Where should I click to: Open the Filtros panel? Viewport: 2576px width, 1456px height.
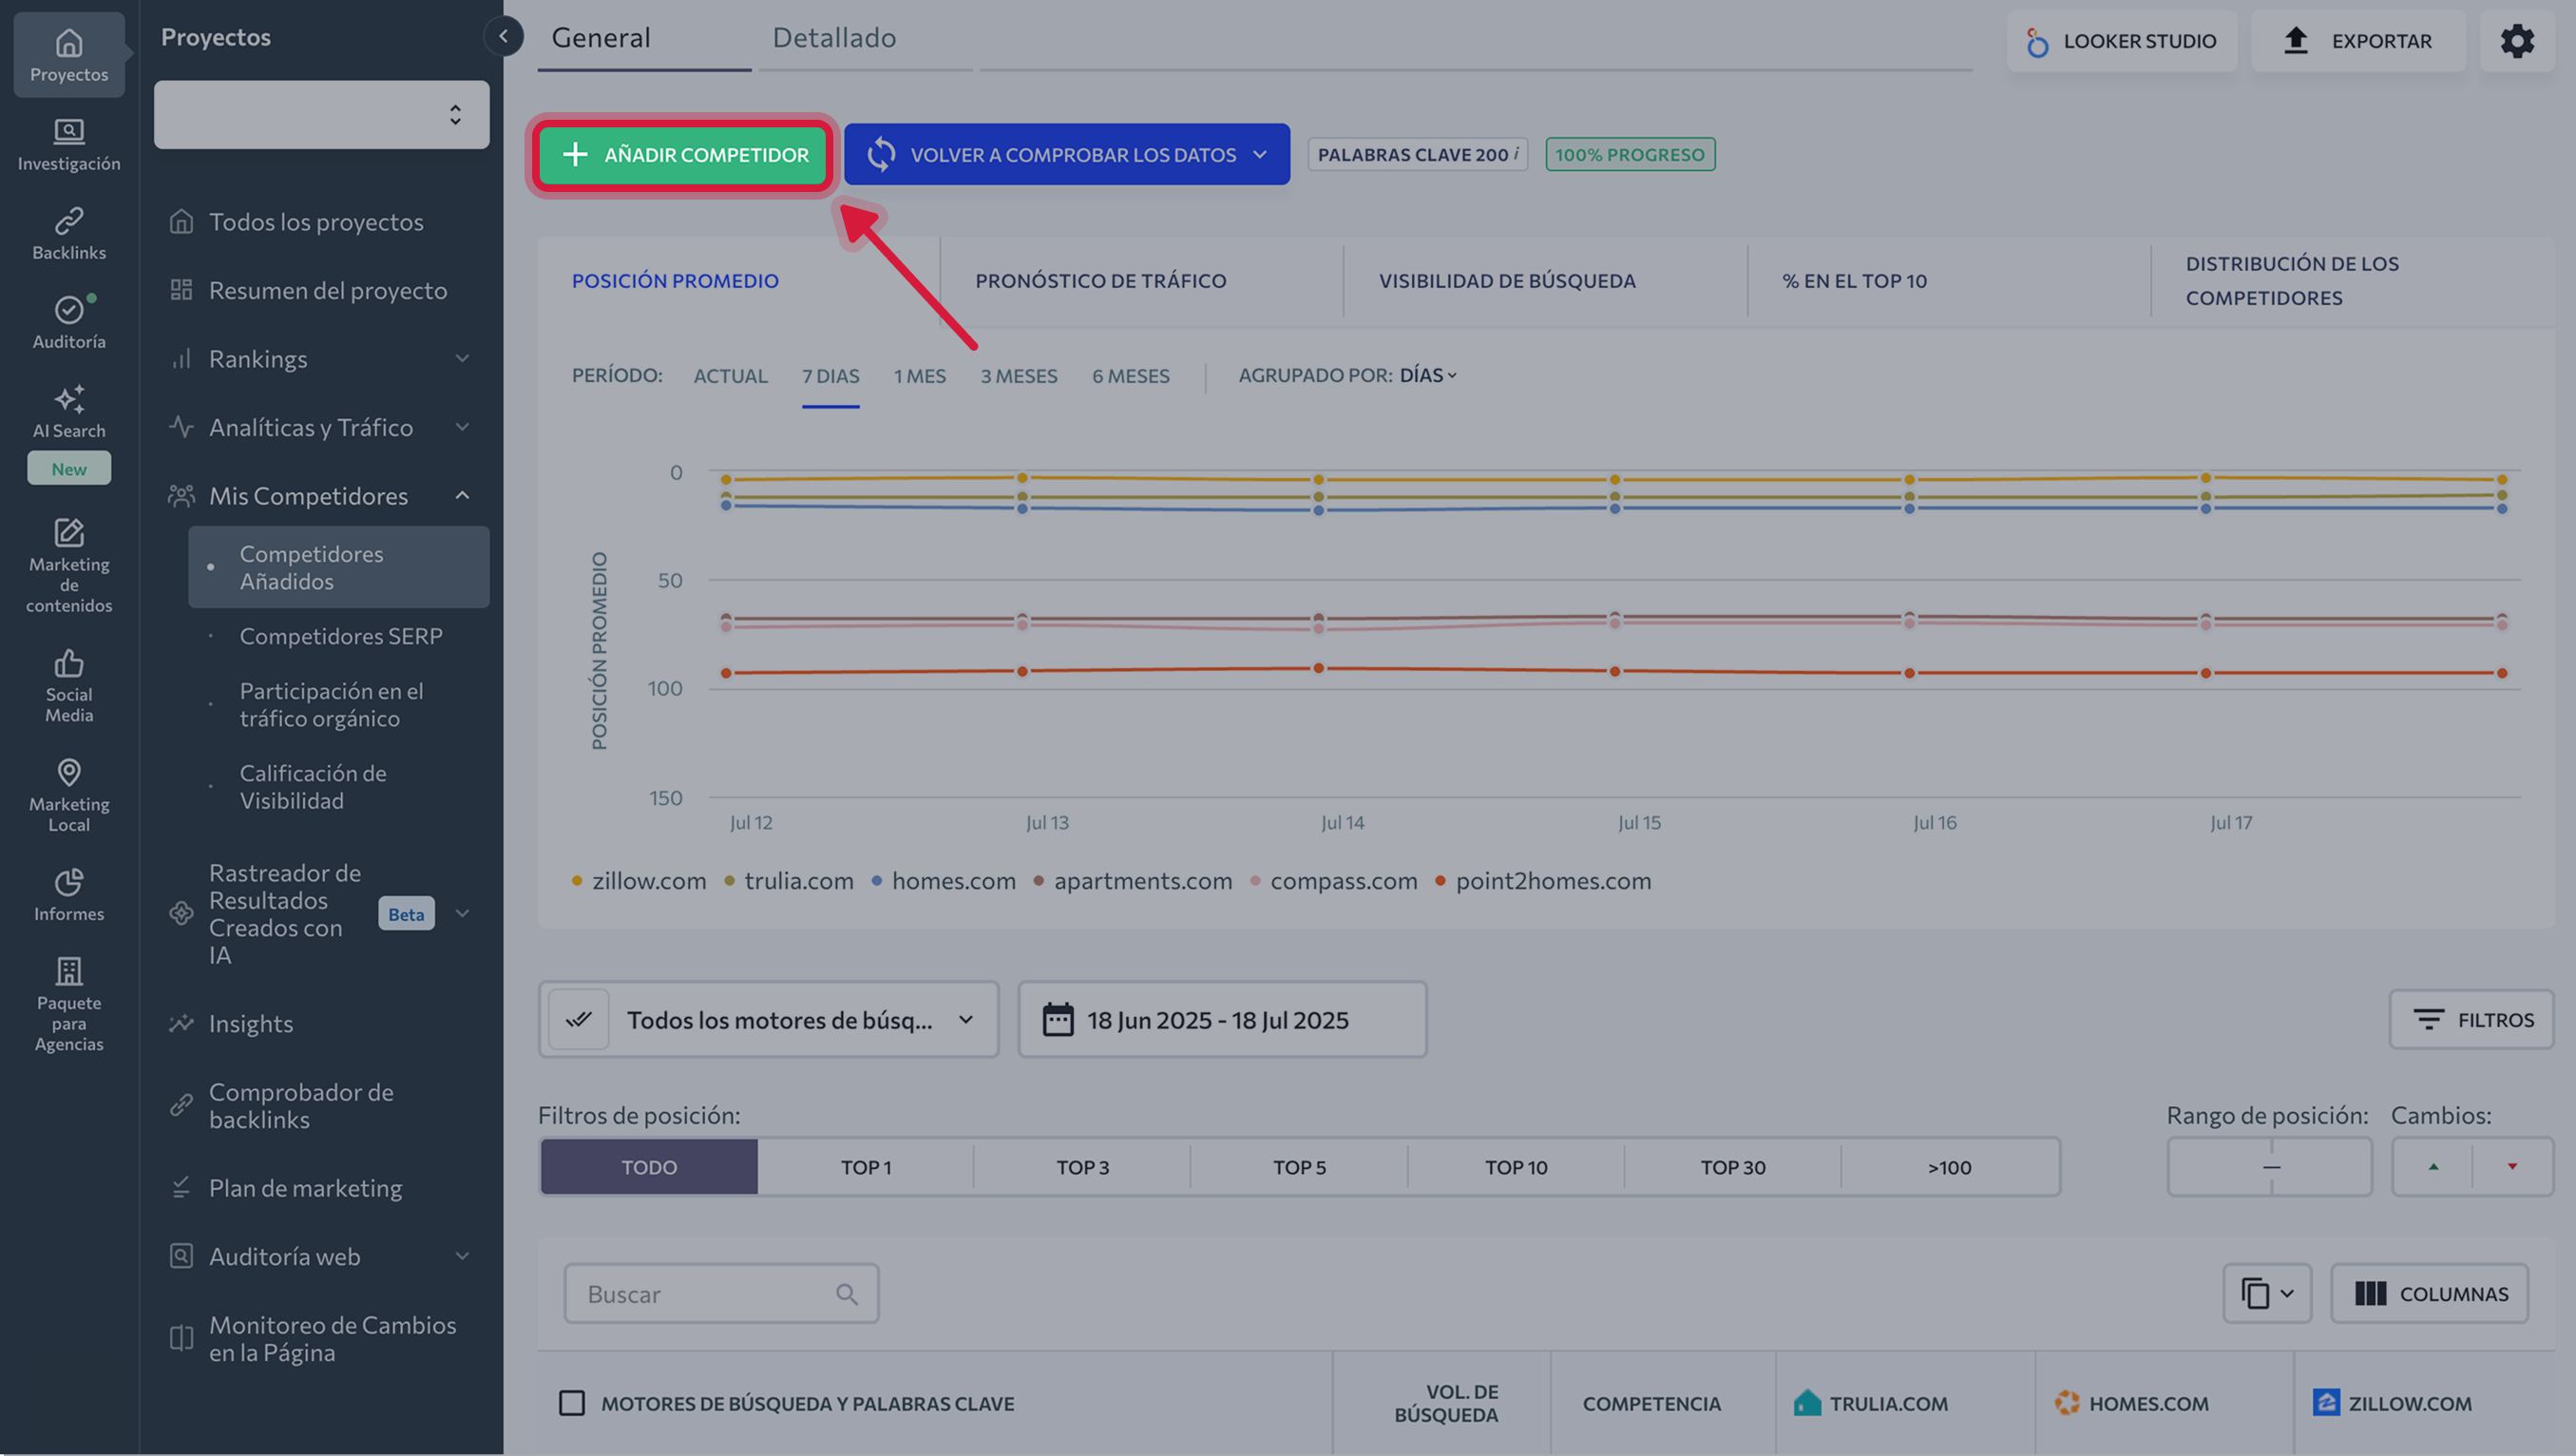tap(2471, 1020)
